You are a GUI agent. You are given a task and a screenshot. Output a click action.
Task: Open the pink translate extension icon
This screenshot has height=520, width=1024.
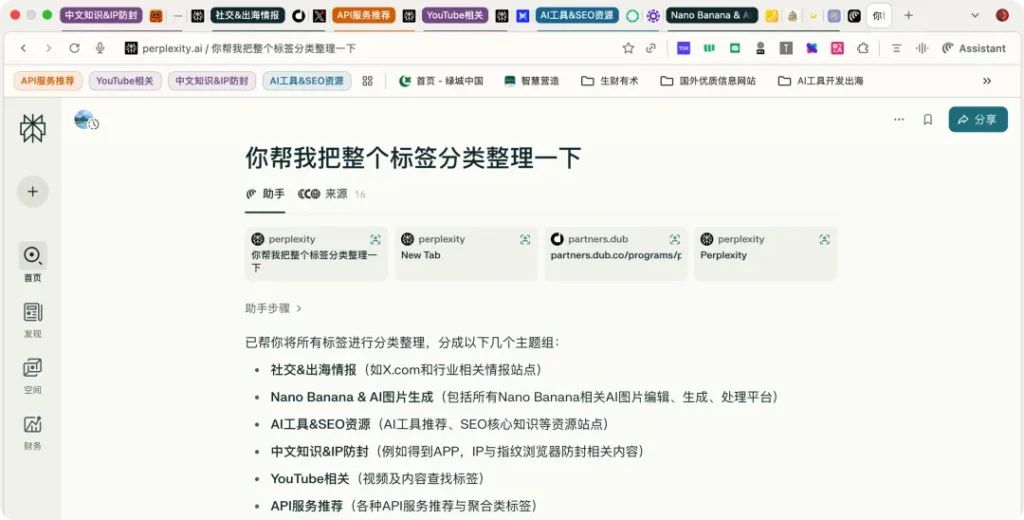click(837, 48)
